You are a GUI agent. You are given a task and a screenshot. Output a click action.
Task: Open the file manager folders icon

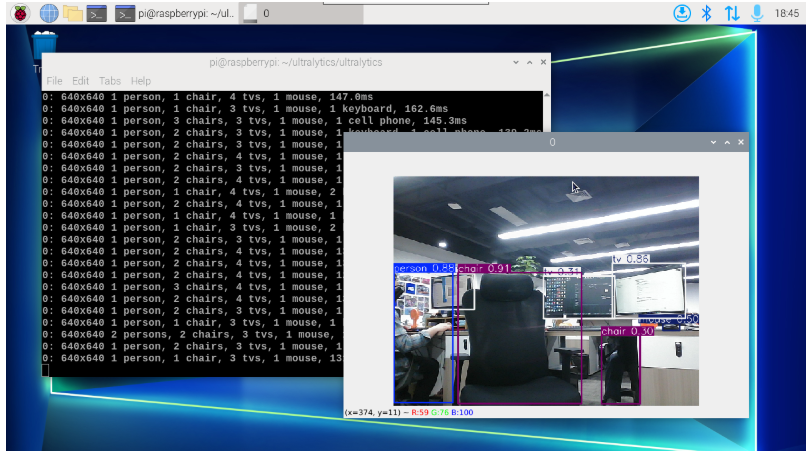pyautogui.click(x=73, y=13)
